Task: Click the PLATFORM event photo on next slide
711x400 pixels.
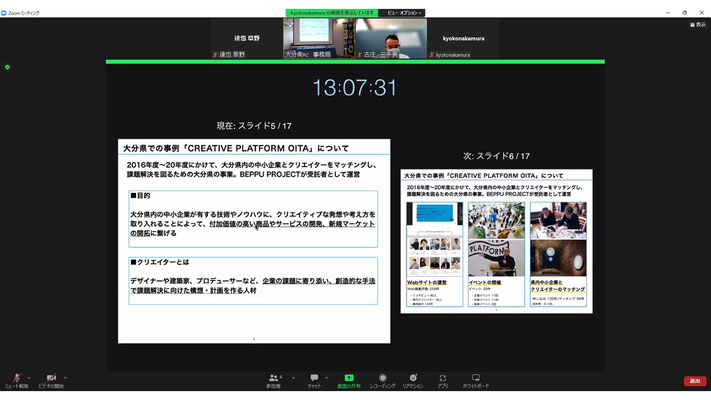Action: pos(496,258)
